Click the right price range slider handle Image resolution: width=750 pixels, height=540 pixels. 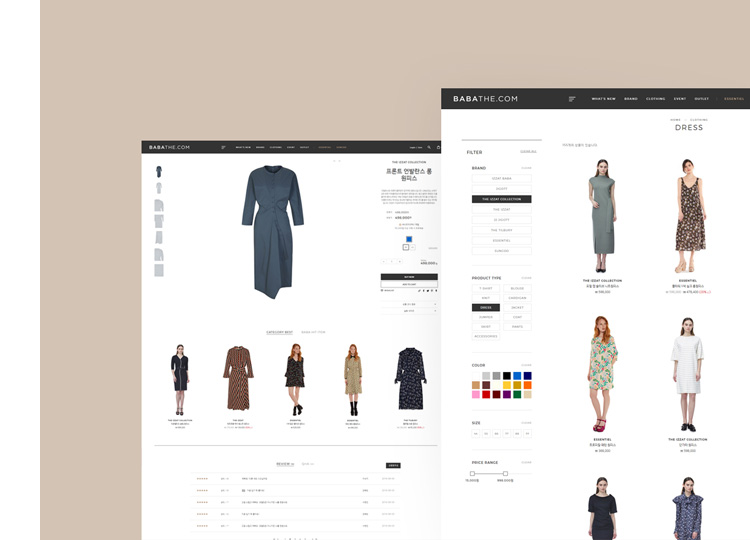[506, 473]
